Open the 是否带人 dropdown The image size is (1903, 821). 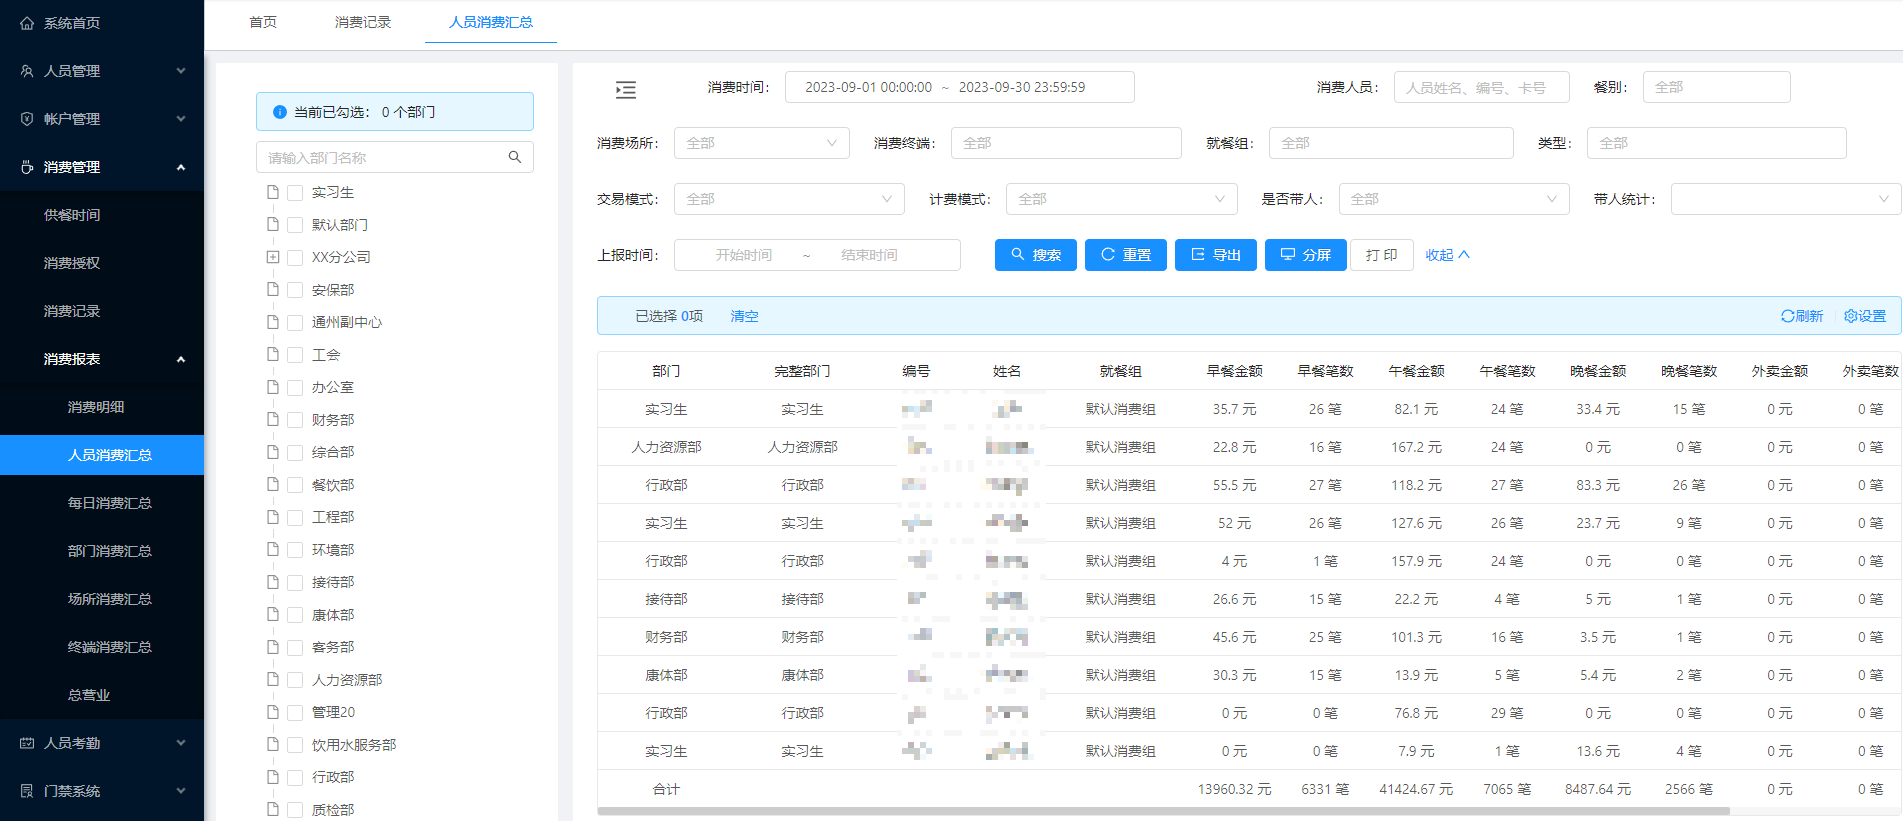(1453, 199)
